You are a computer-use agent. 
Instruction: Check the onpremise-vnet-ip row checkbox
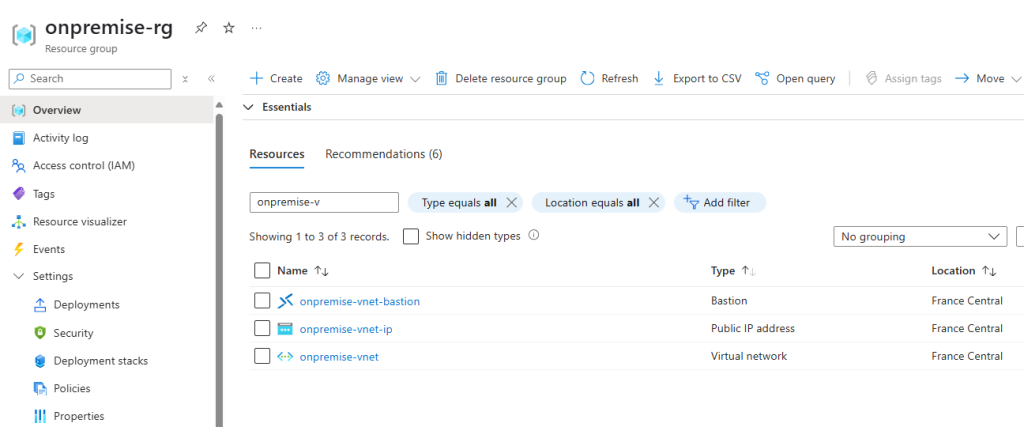click(x=262, y=328)
